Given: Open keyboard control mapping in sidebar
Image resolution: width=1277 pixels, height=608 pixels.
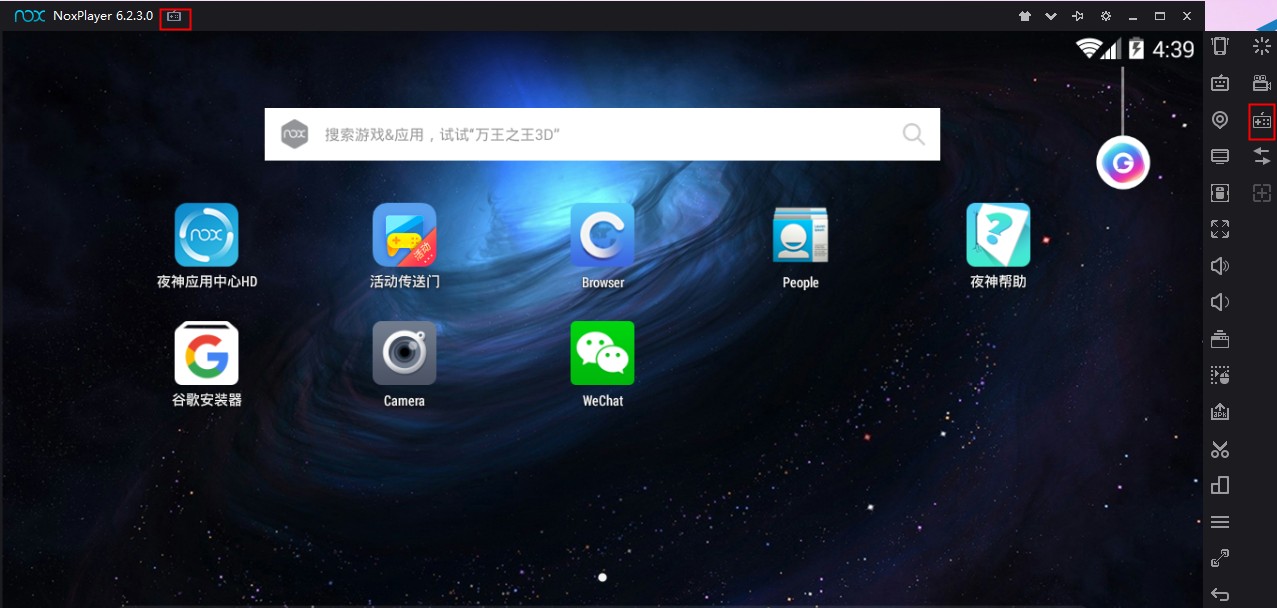Looking at the screenshot, I should tap(1220, 83).
